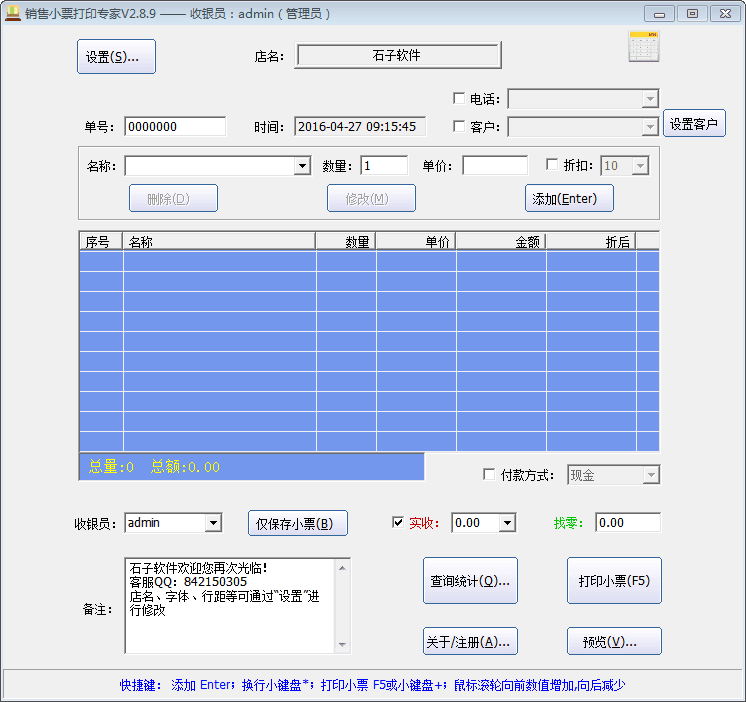
Task: Expand the 电话 dropdown list
Action: point(650,99)
